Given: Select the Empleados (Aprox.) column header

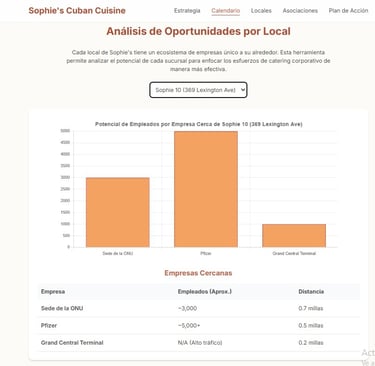Looking at the screenshot, I should (205, 292).
